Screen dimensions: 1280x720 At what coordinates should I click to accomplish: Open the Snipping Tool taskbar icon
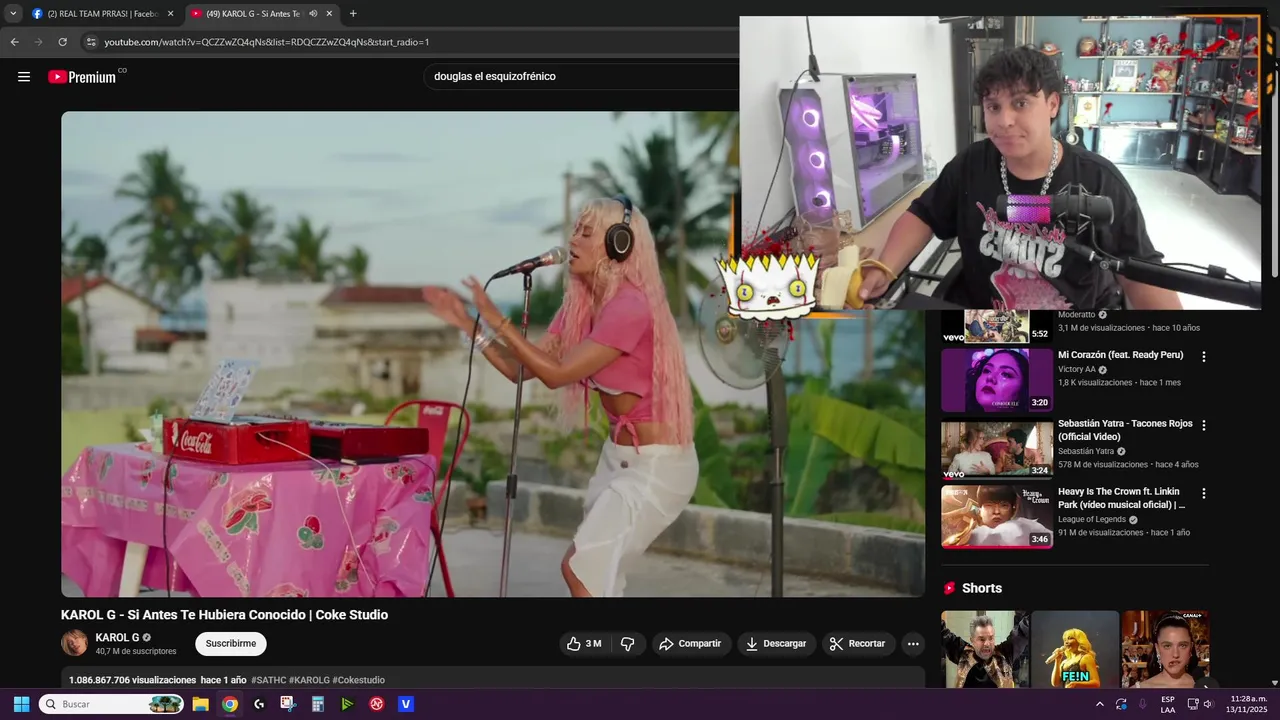(288, 704)
